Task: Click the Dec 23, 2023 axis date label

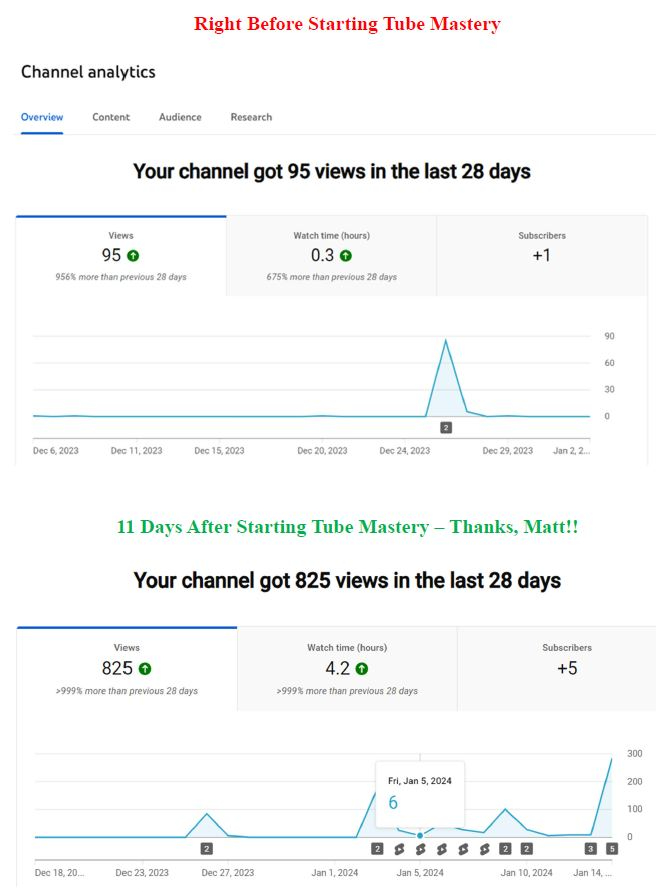Action: click(x=142, y=873)
